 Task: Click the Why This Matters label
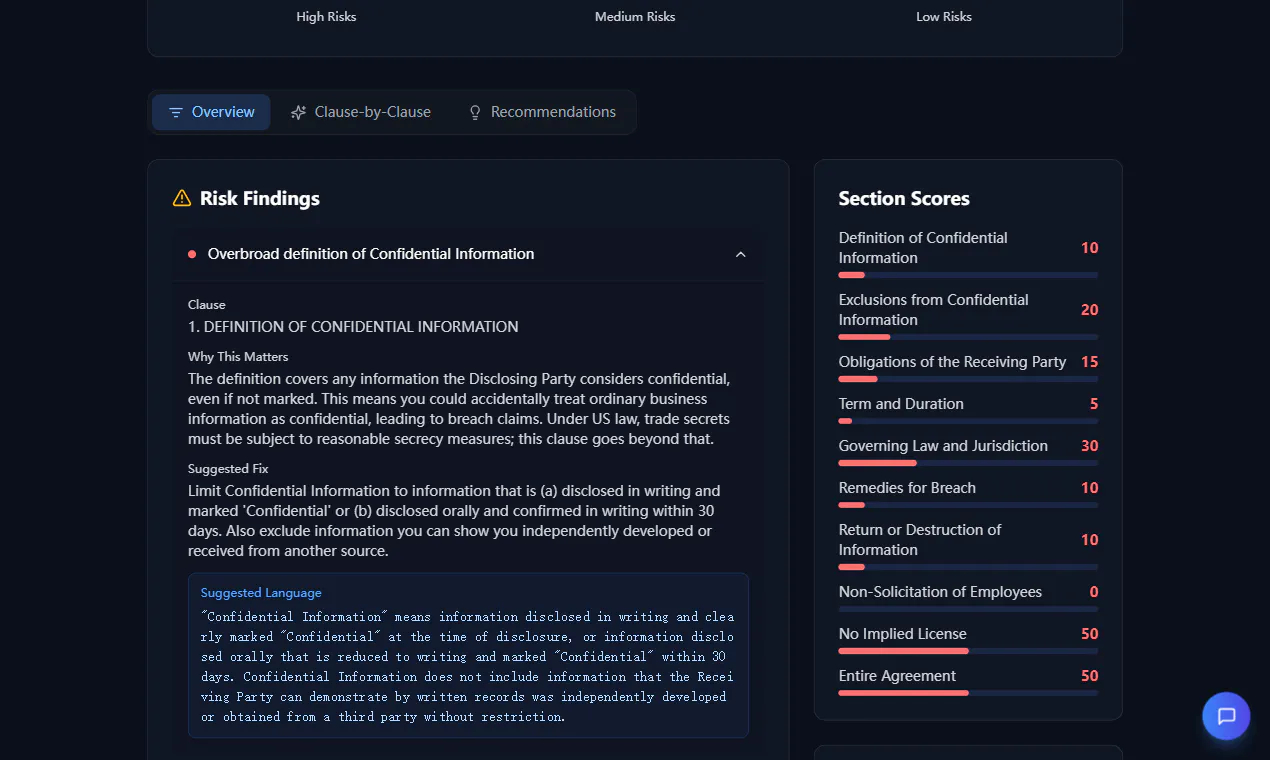[238, 357]
